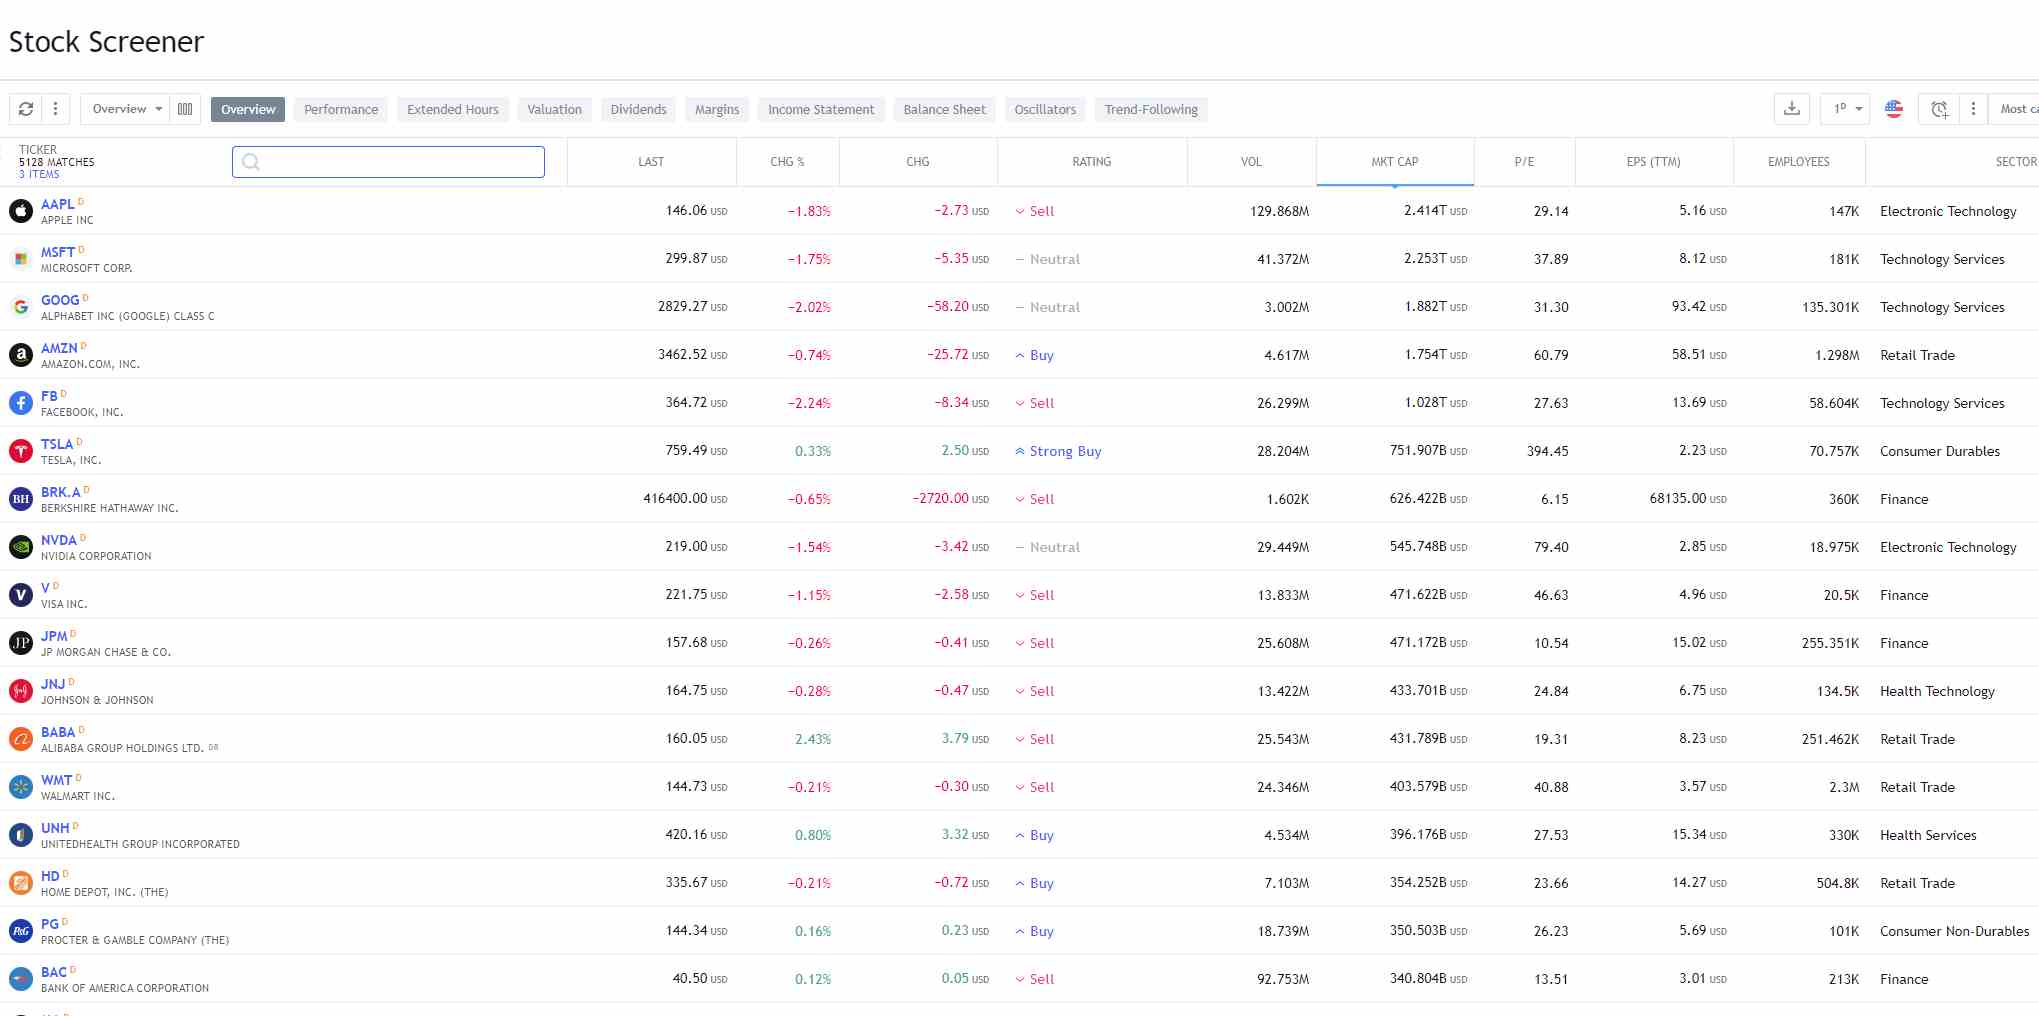Click the UnitedHealth logo icon
2039x1016 pixels.
click(21, 835)
